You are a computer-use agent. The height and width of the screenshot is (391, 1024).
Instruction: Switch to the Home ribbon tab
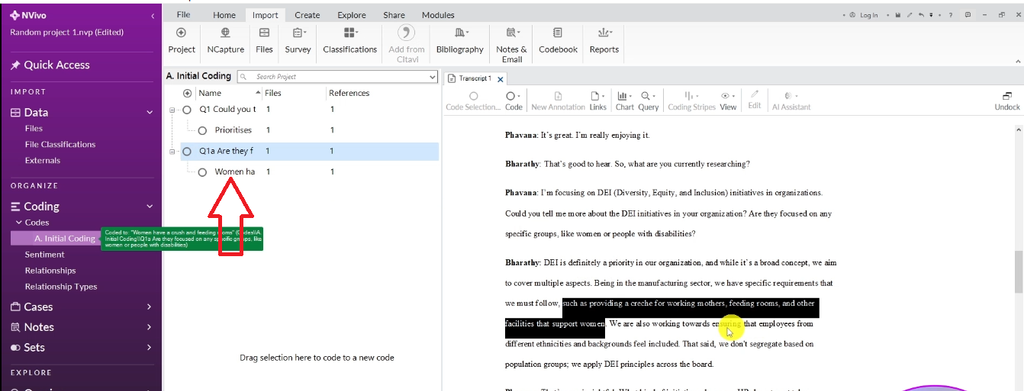click(224, 15)
